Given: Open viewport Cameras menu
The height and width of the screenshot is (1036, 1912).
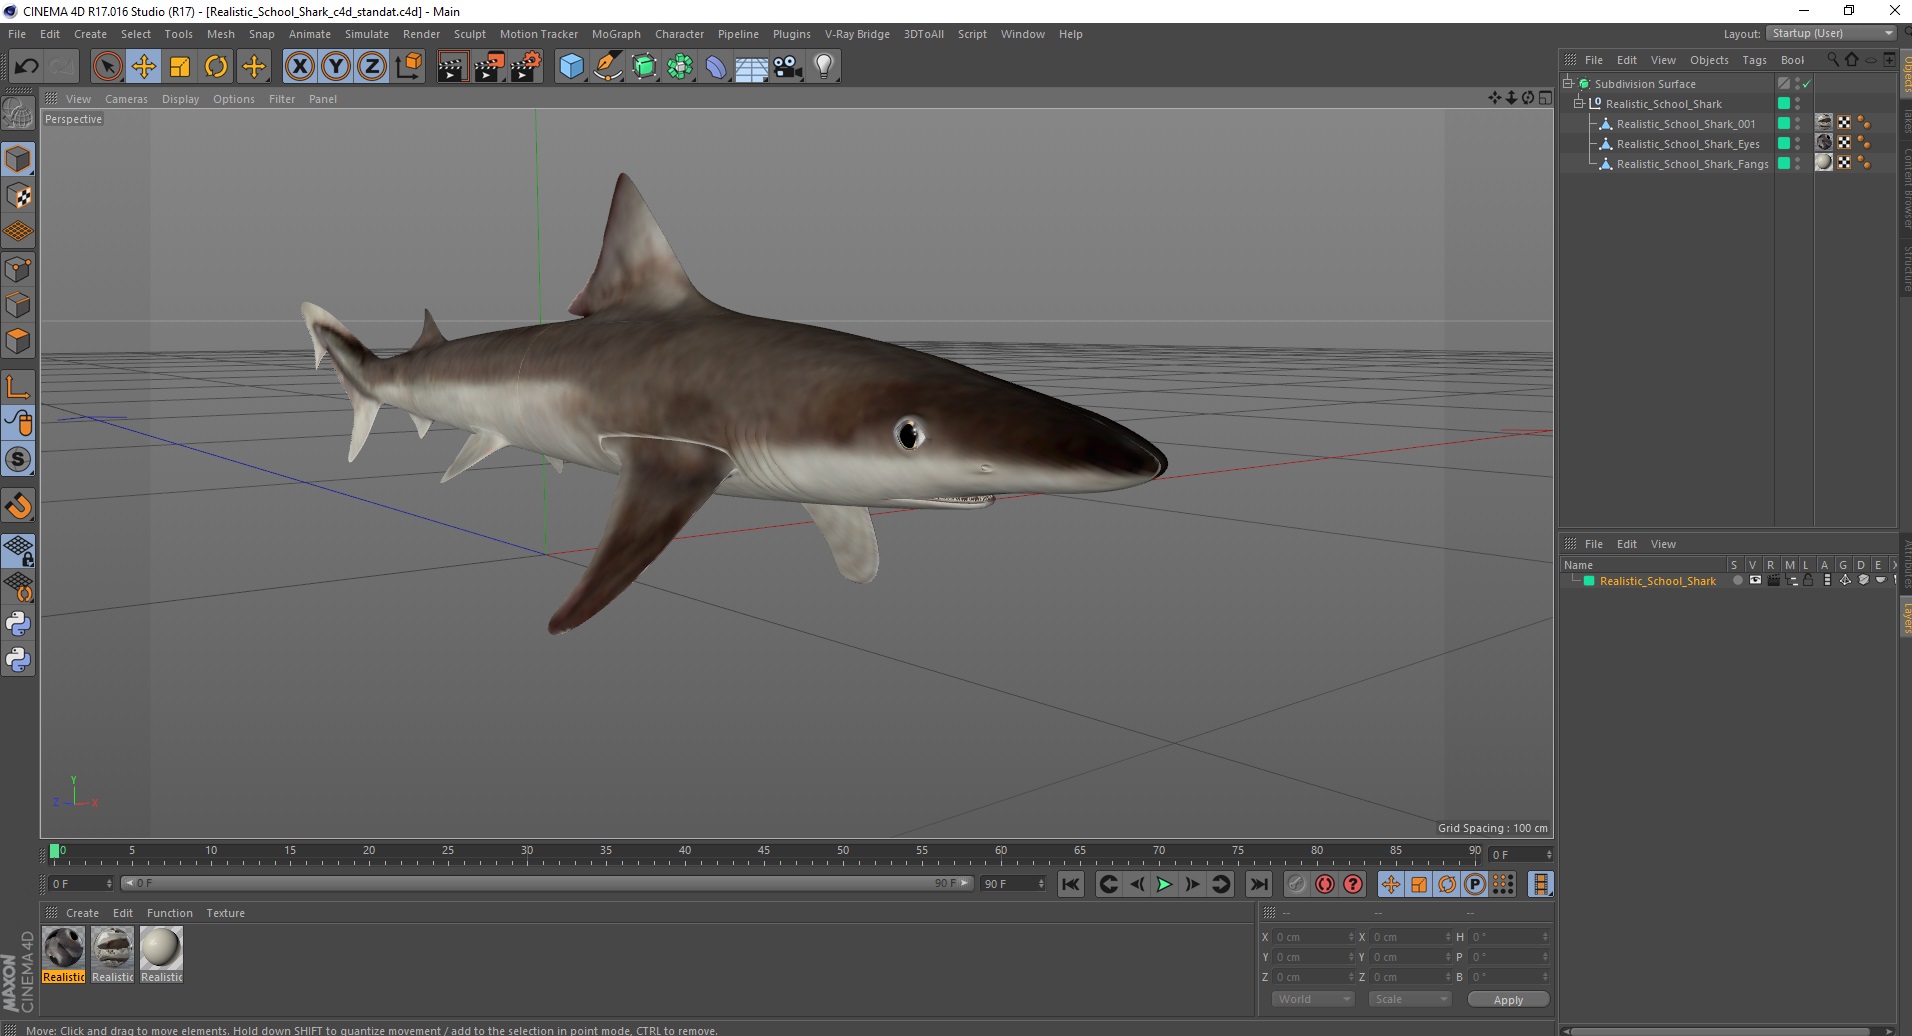Looking at the screenshot, I should click(x=126, y=99).
